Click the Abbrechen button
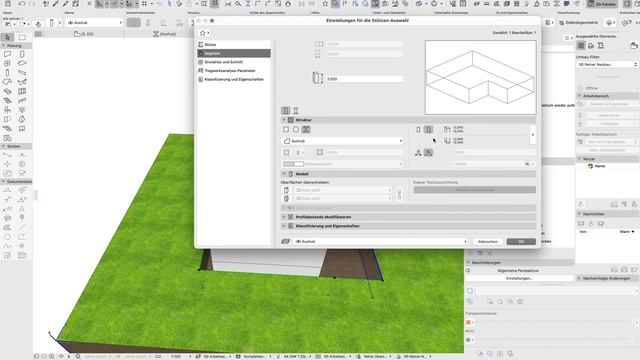The height and width of the screenshot is (360, 640). (x=488, y=242)
